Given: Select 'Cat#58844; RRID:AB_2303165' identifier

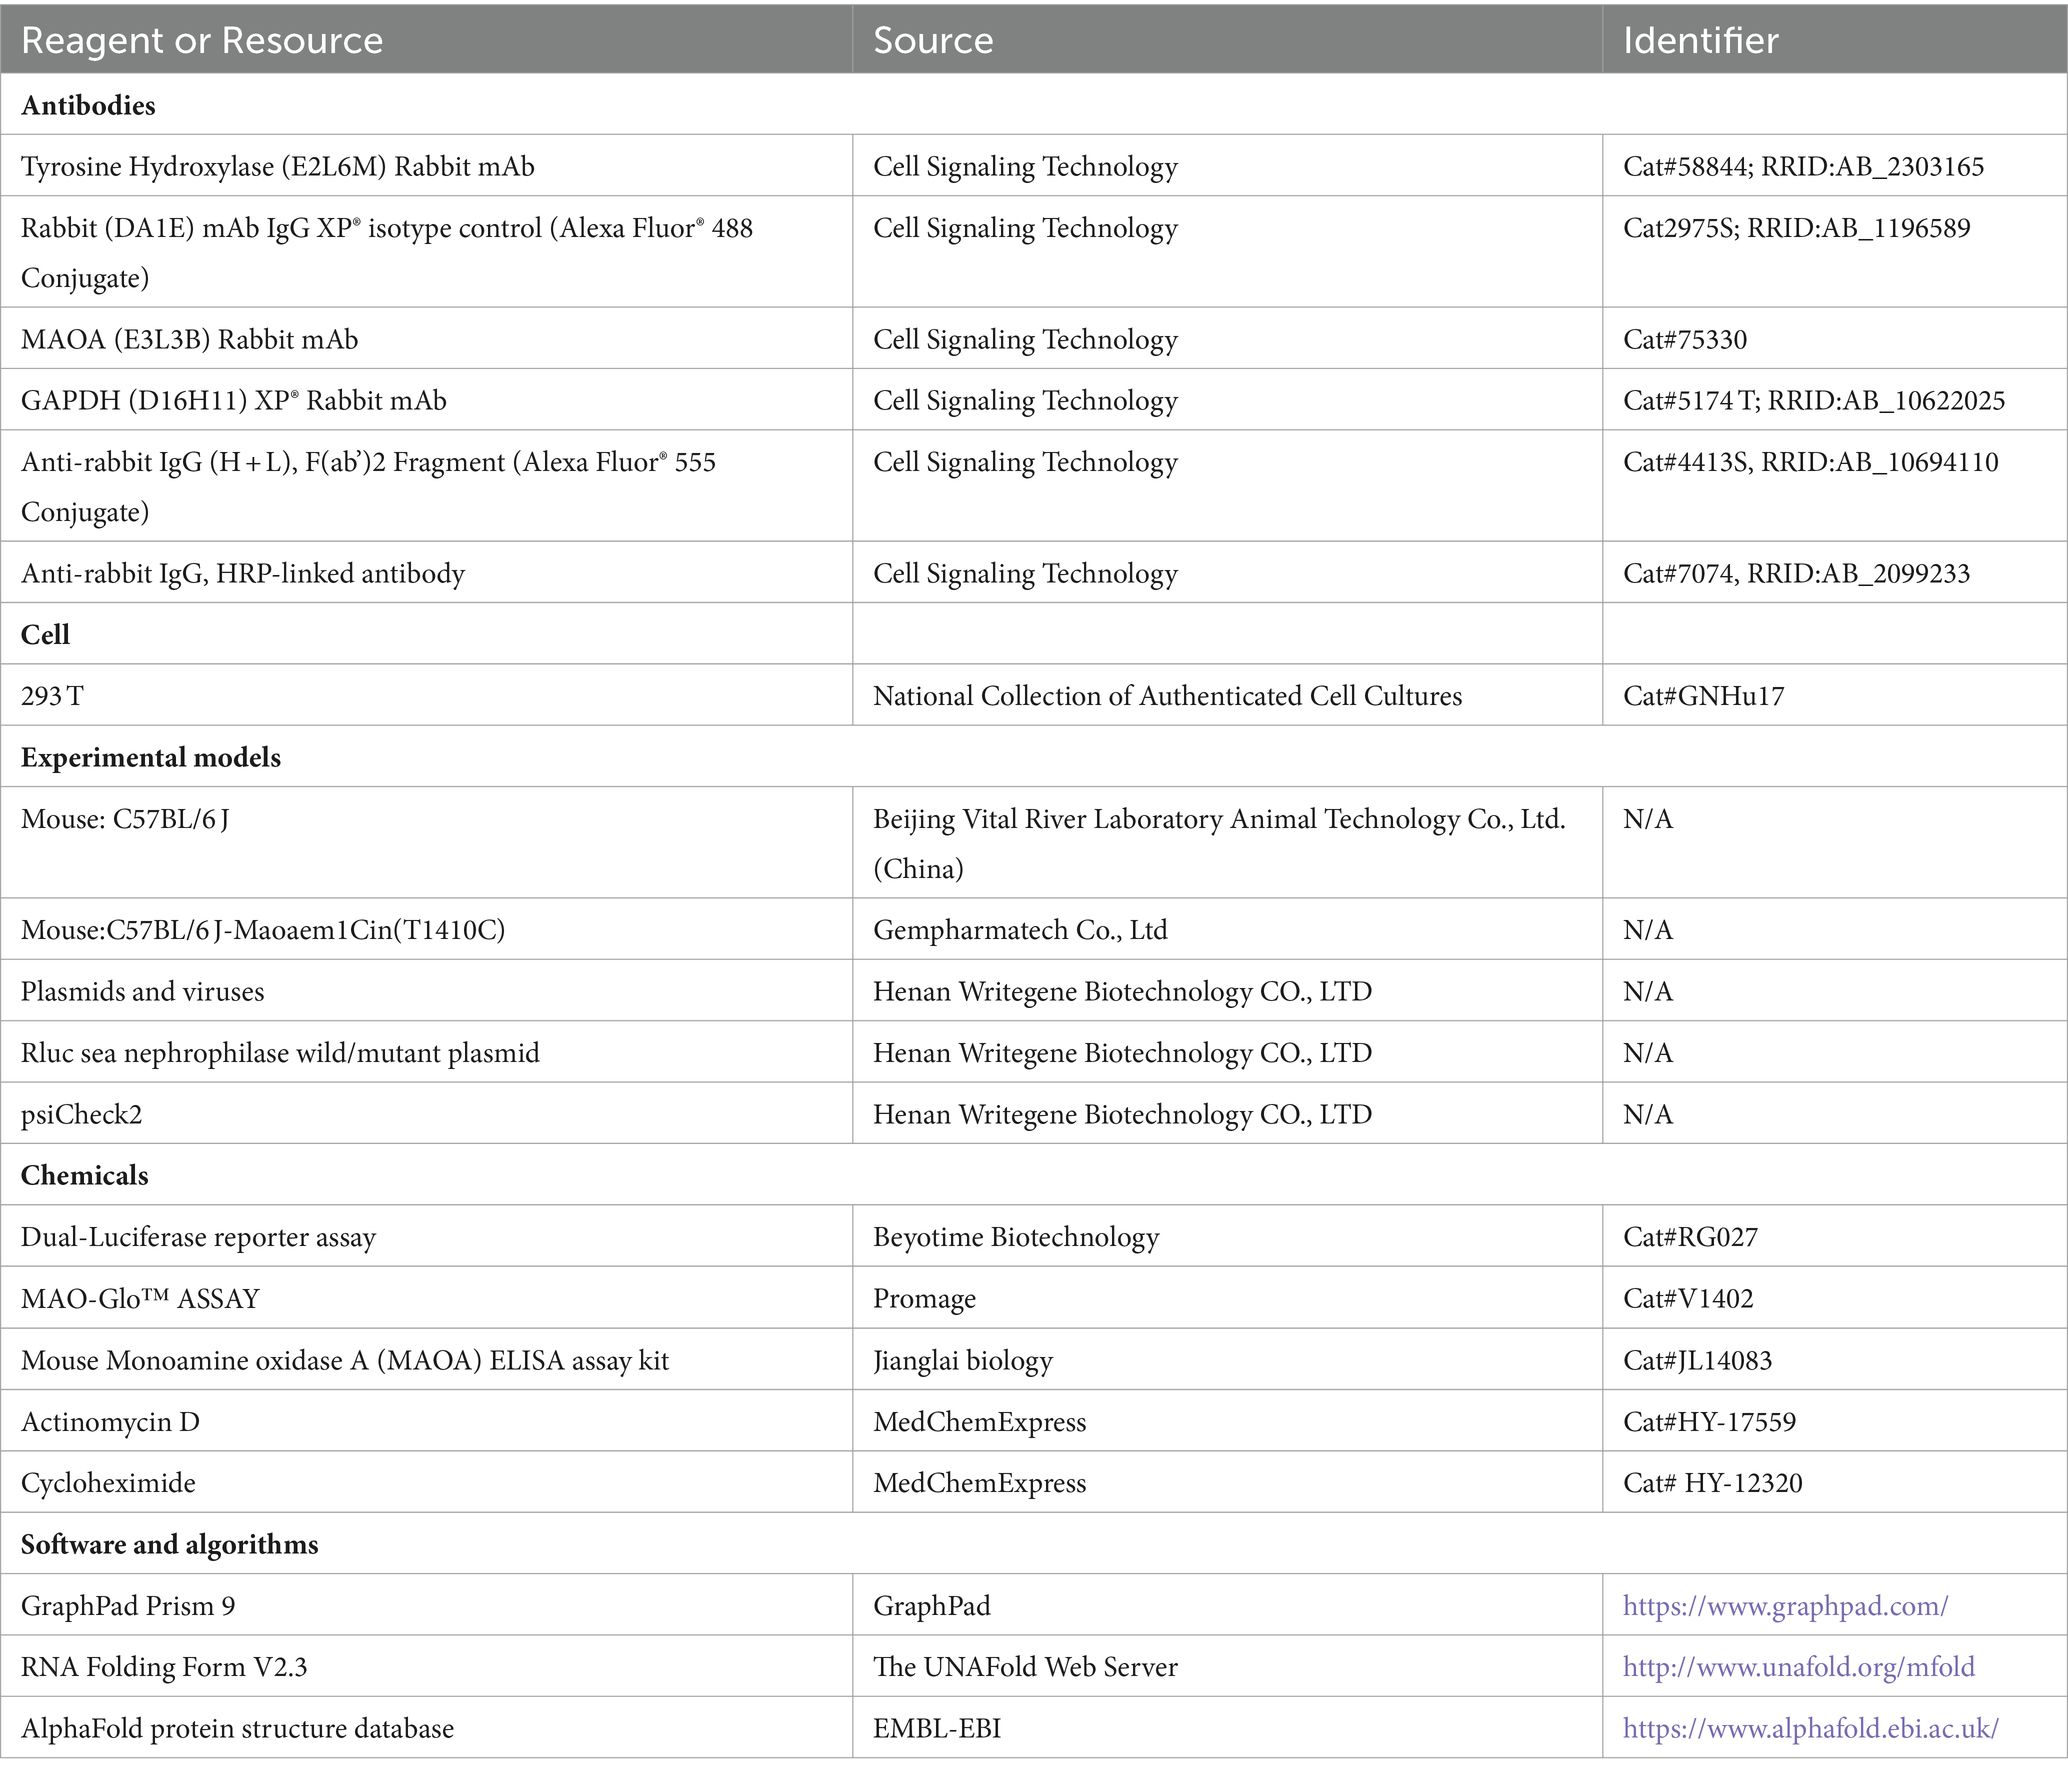Looking at the screenshot, I should click(1803, 167).
